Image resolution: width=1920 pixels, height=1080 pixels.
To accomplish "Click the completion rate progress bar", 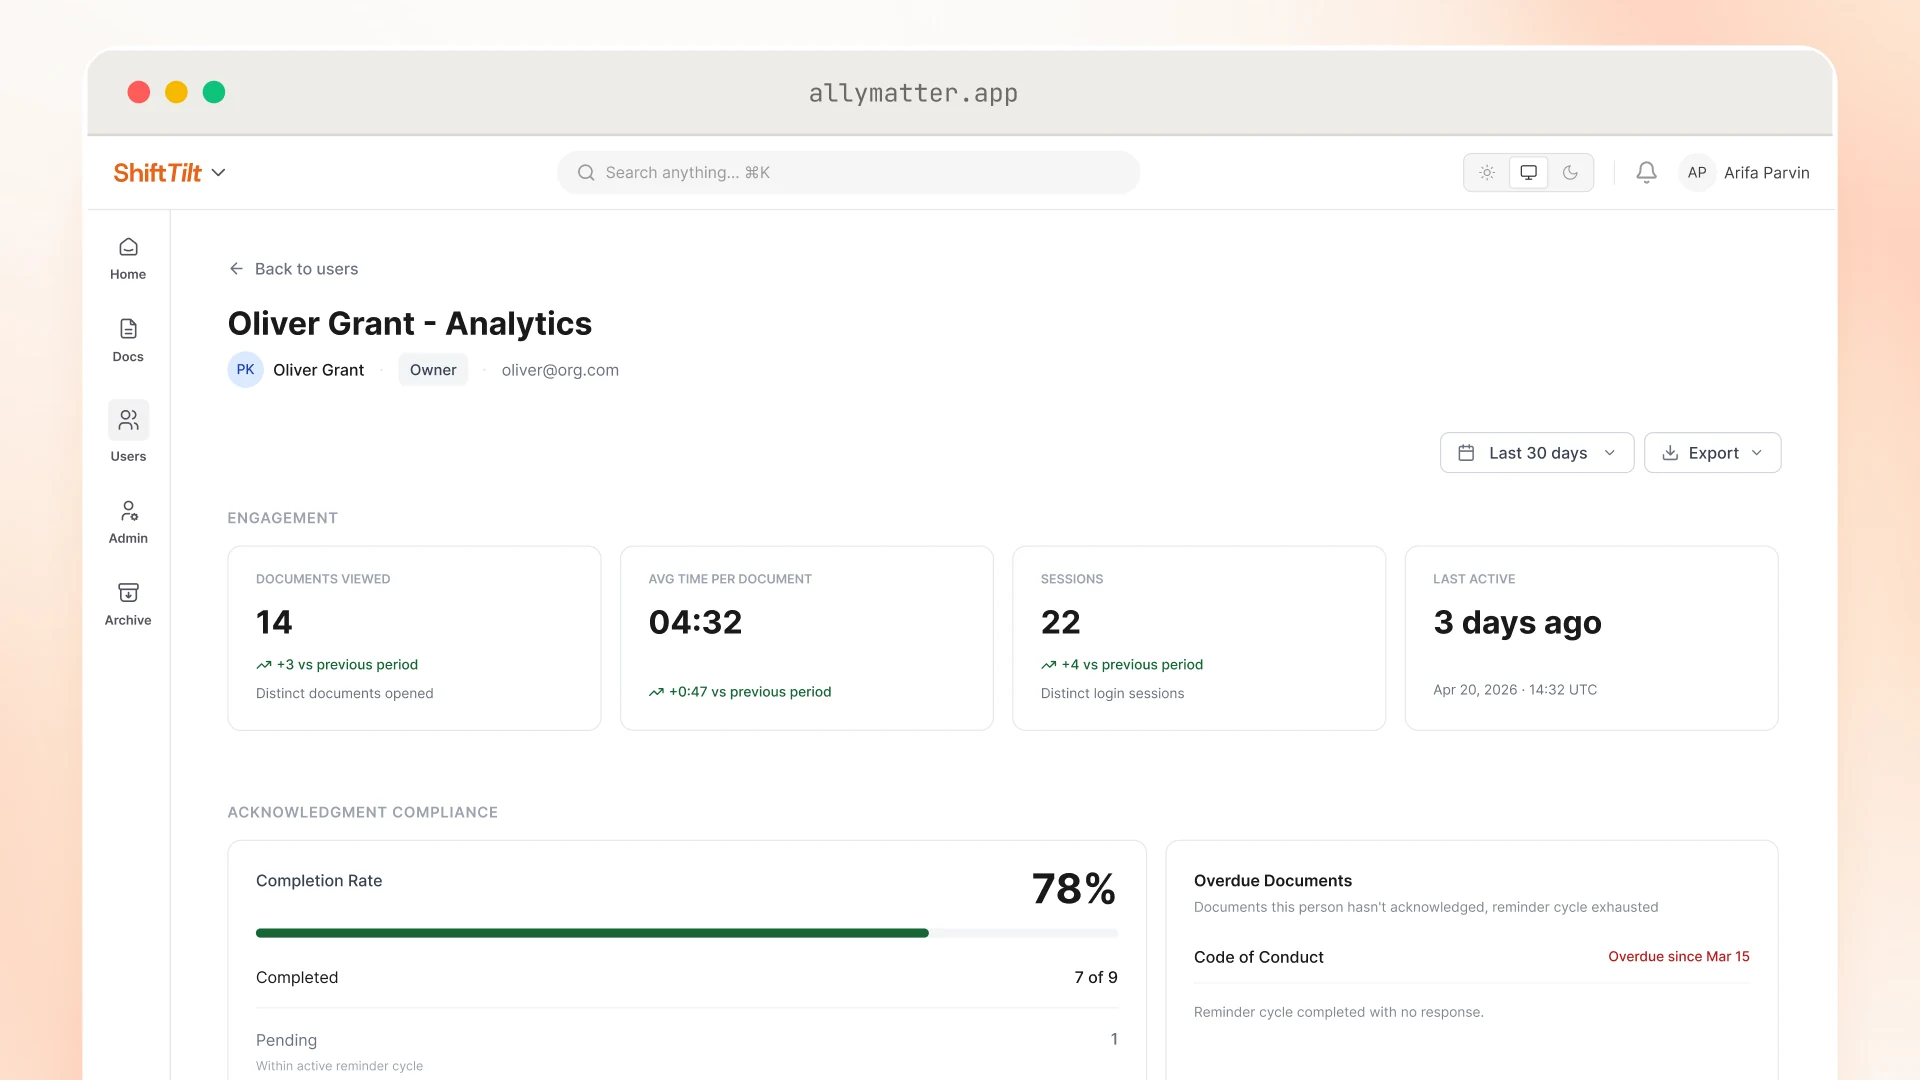I will 687,933.
